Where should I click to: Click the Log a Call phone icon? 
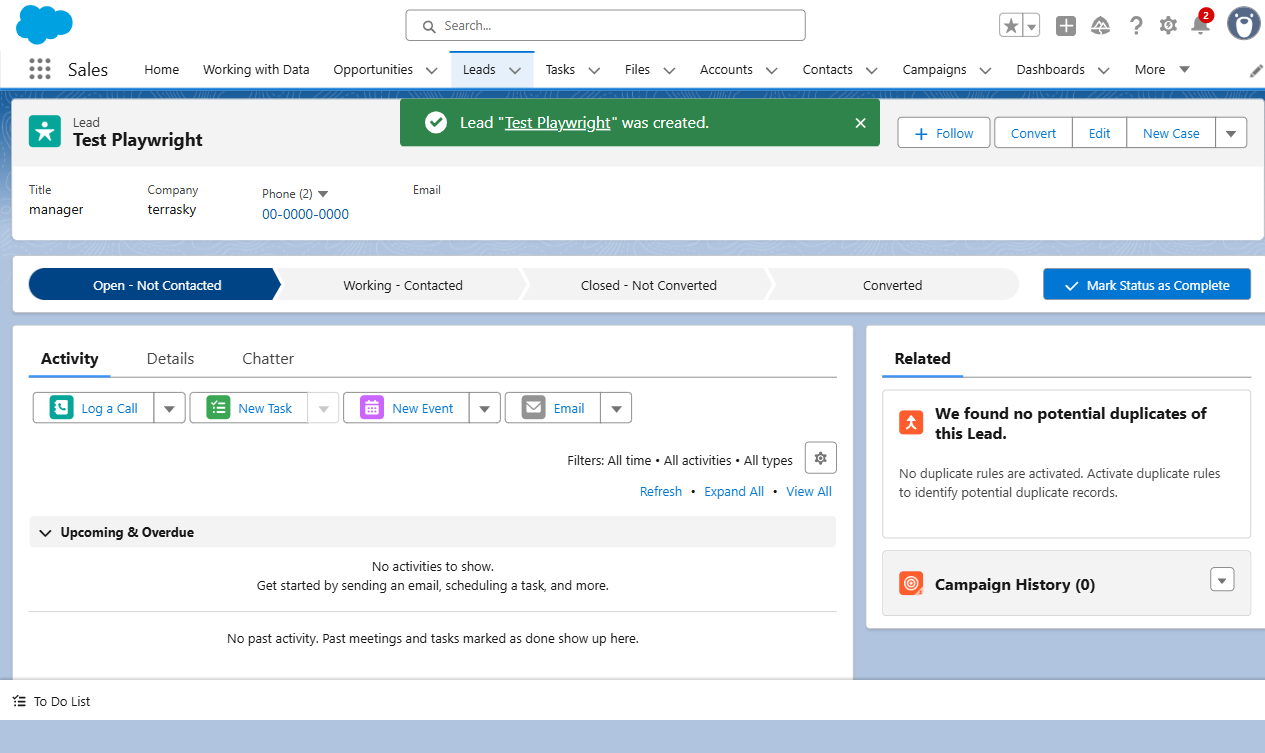pyautogui.click(x=62, y=408)
